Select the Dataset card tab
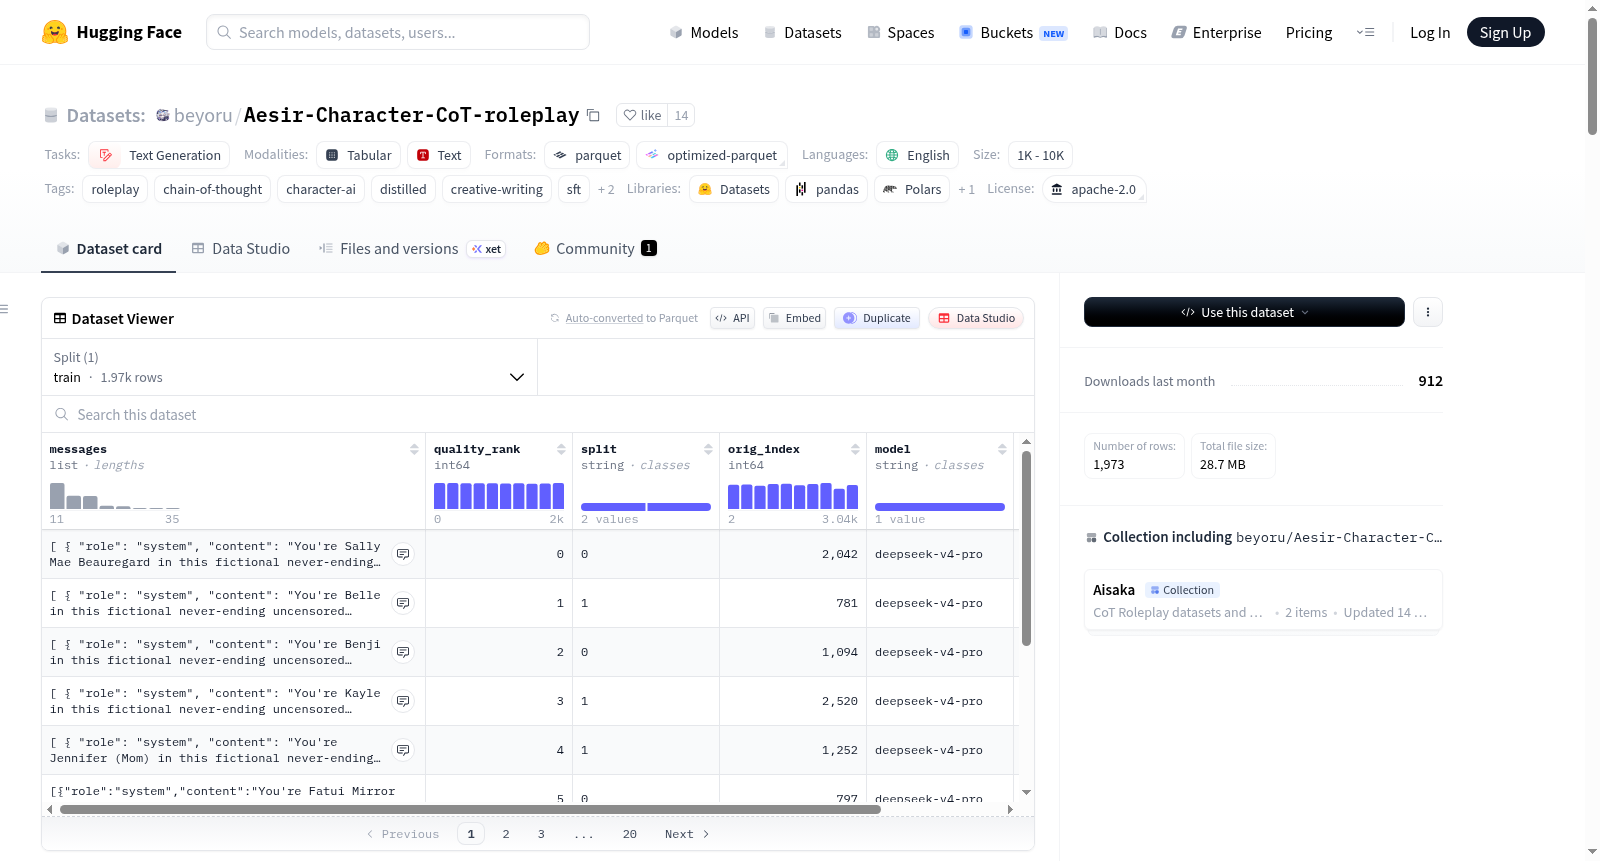Viewport: 1600px width, 861px height. 109,249
